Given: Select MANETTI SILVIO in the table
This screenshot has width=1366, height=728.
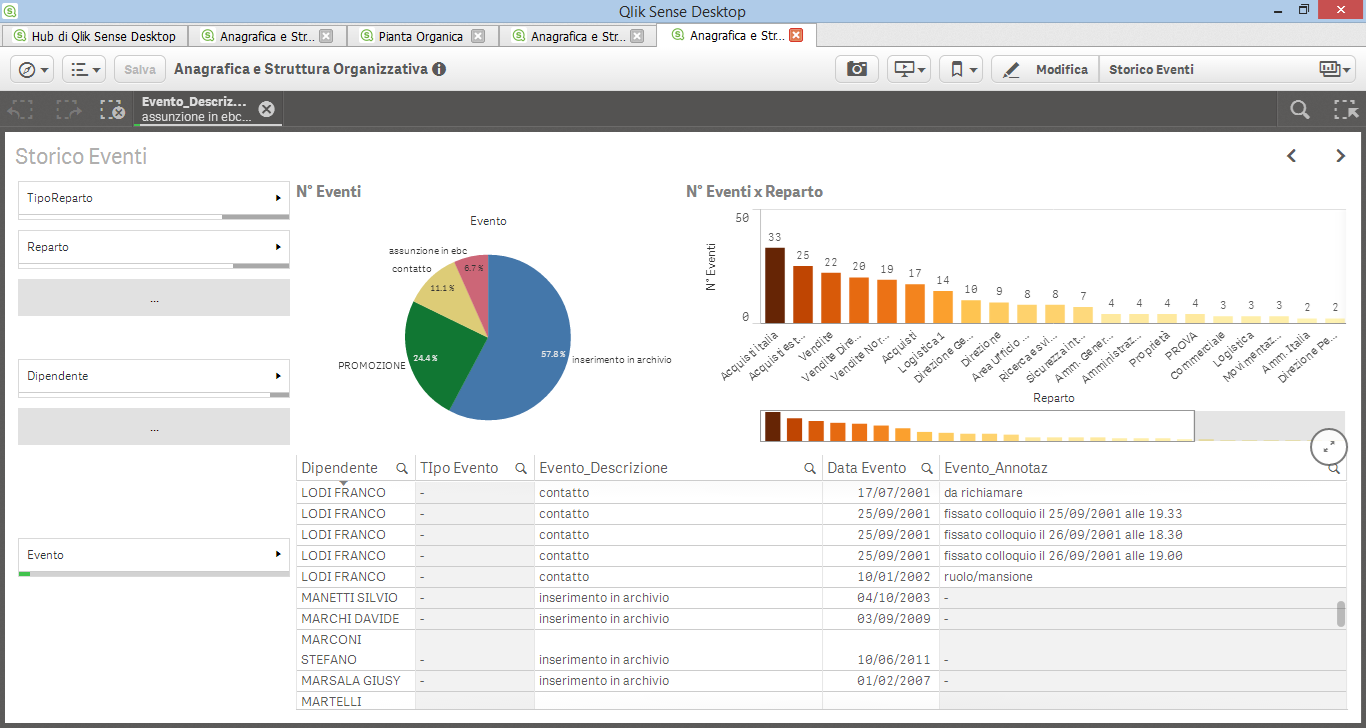Looking at the screenshot, I should pyautogui.click(x=349, y=598).
